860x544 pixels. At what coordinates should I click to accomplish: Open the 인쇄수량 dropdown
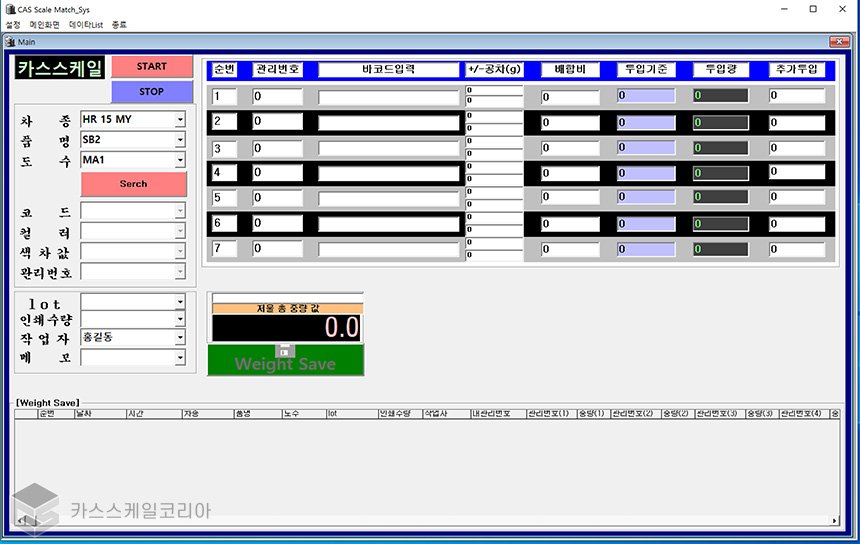tap(180, 320)
